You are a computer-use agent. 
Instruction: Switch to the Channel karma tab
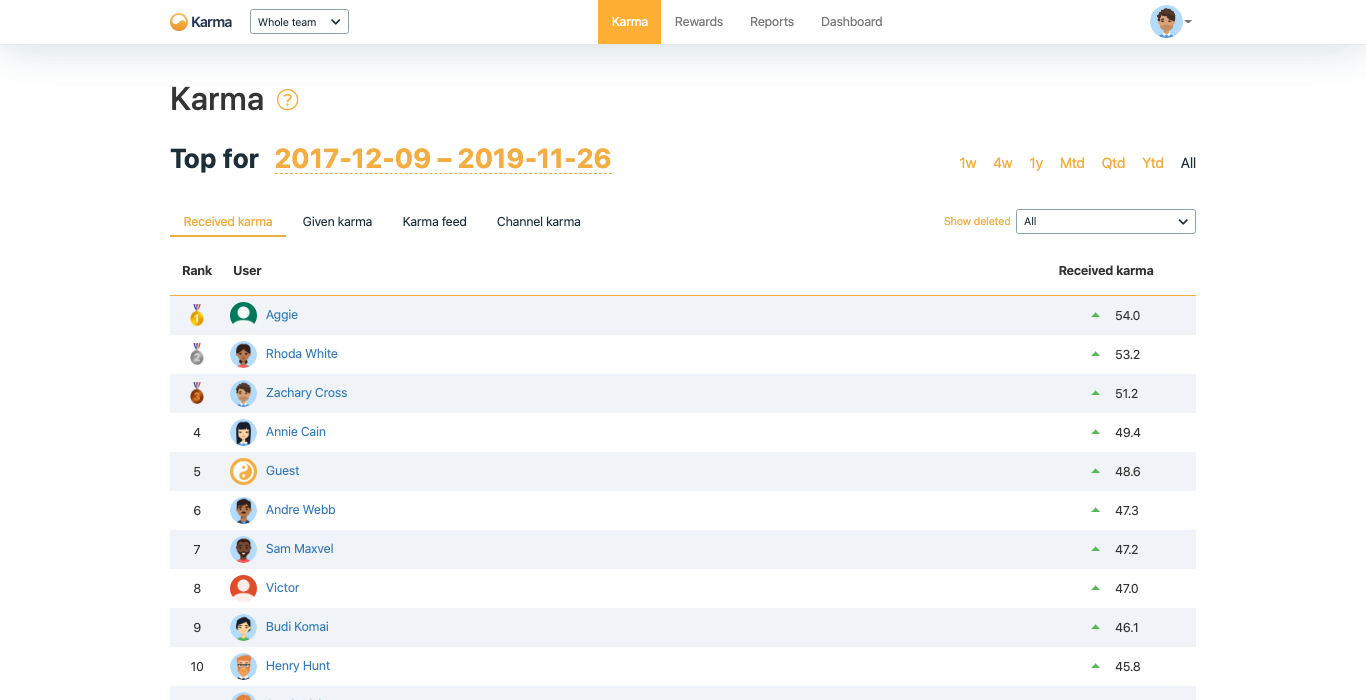click(539, 222)
